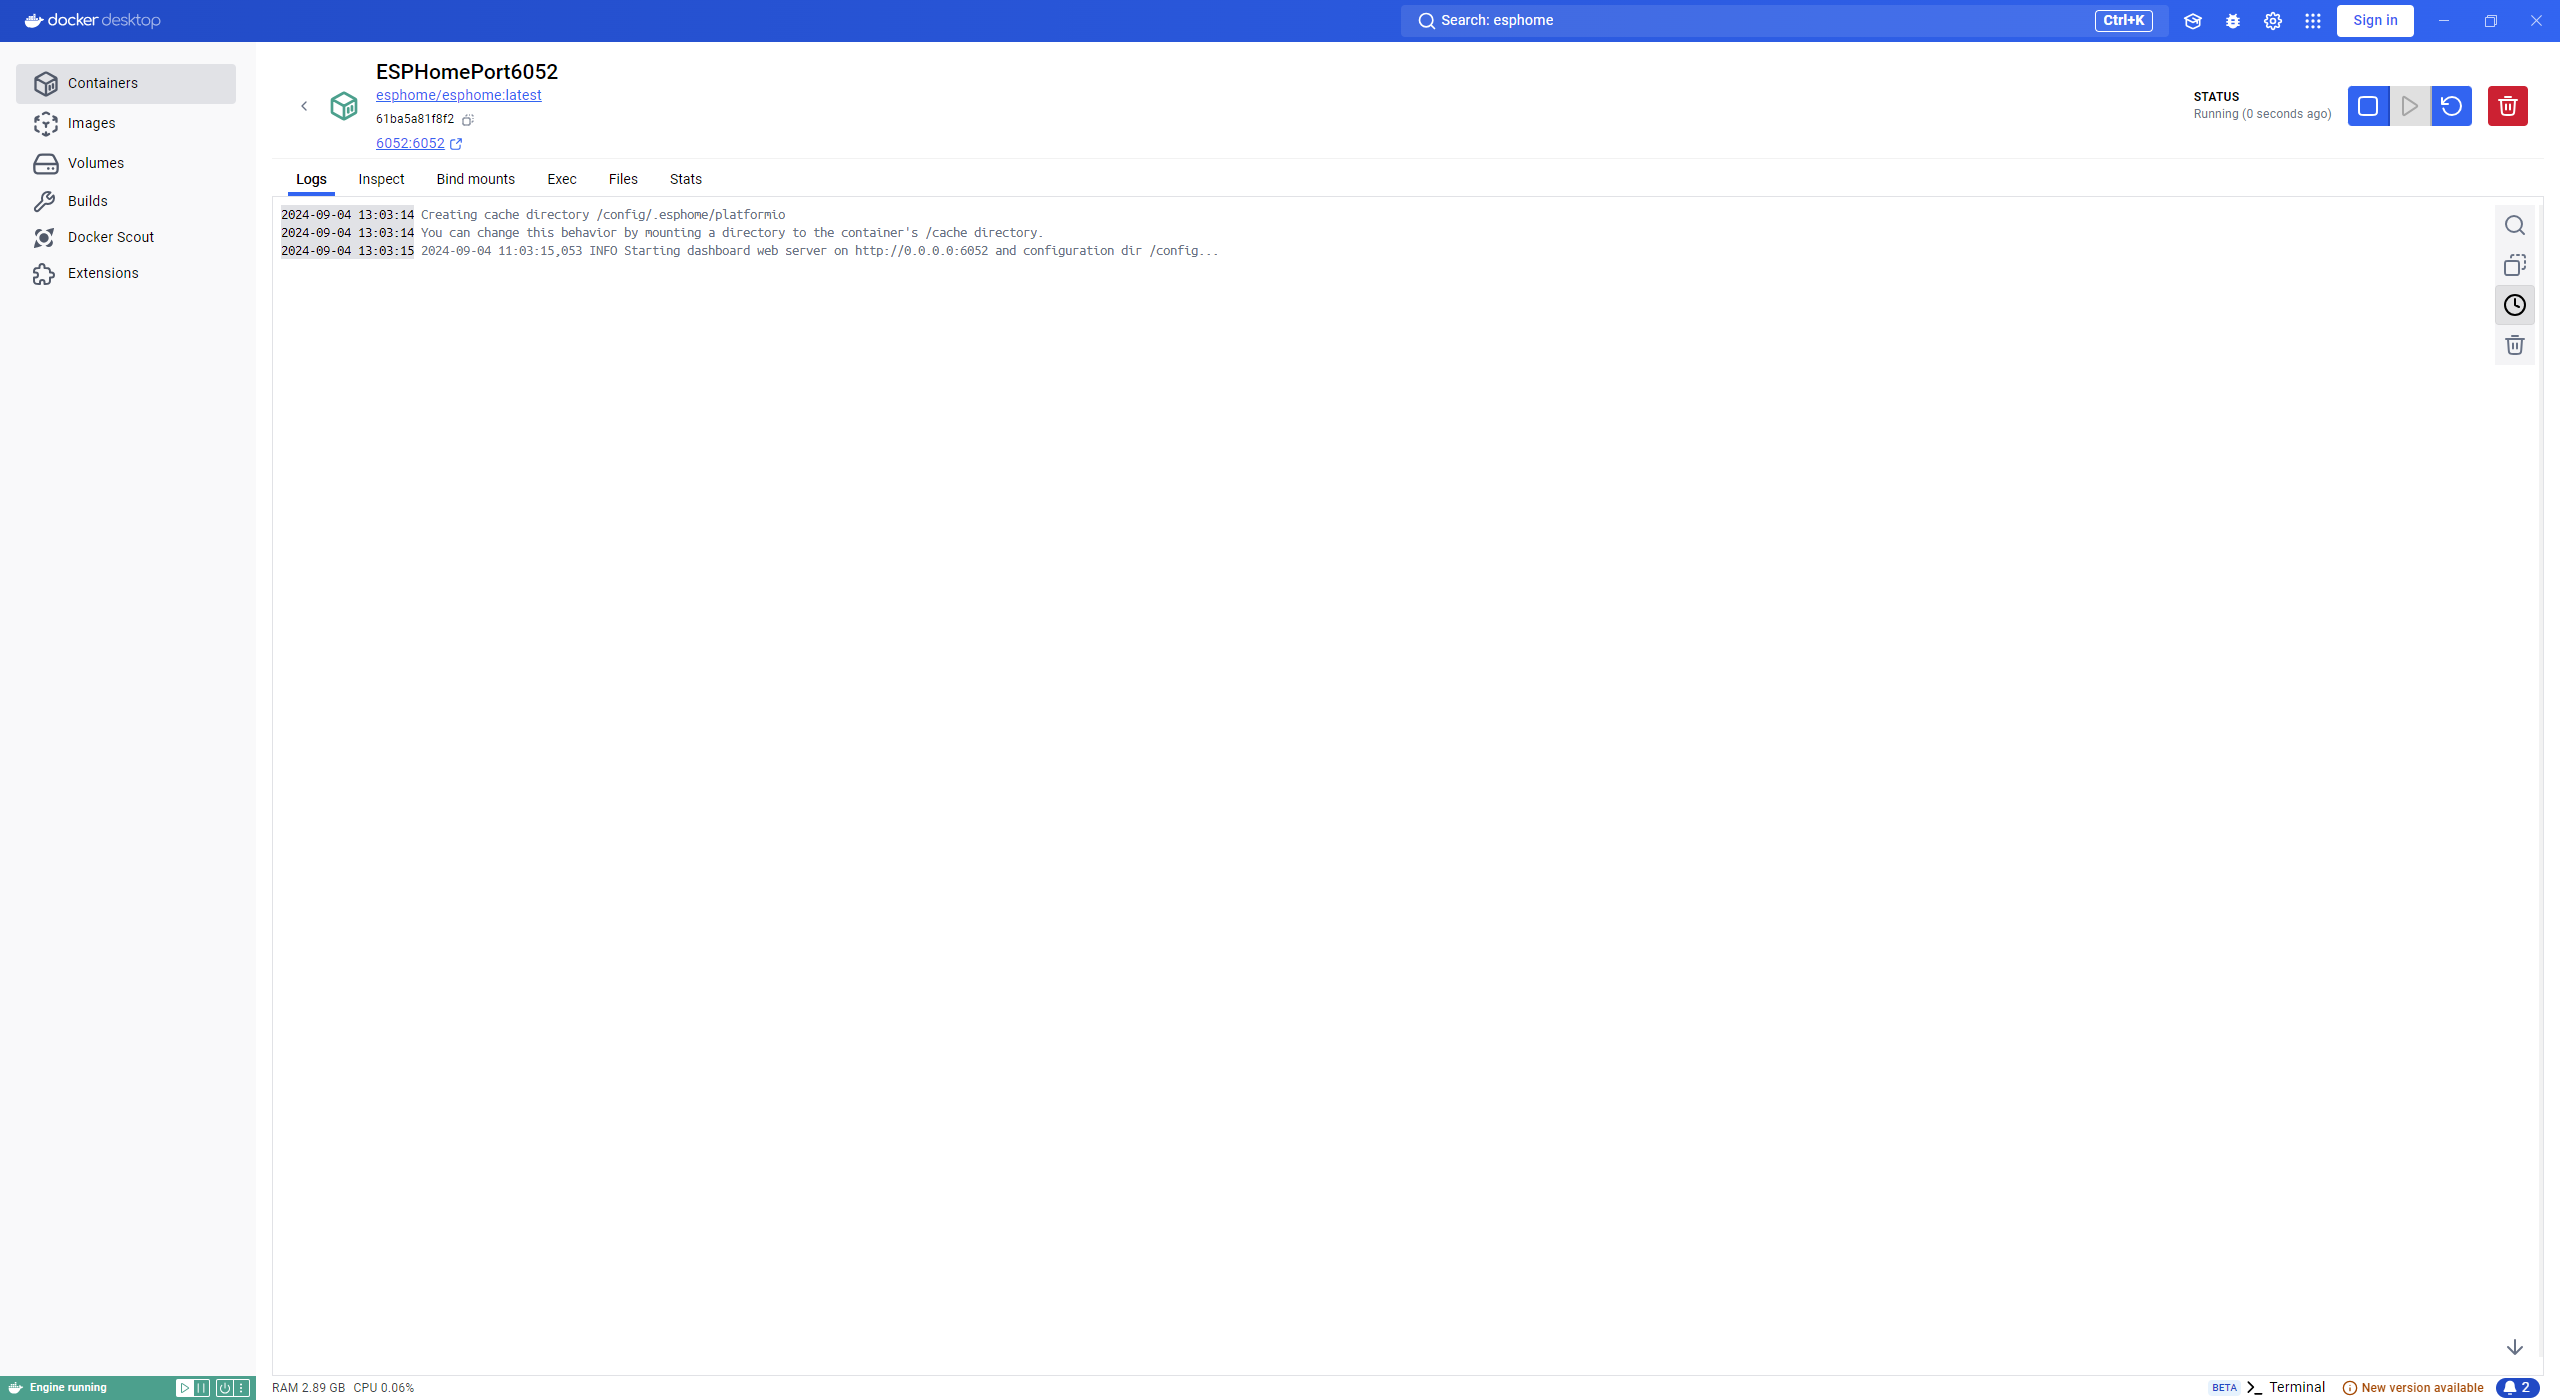This screenshot has width=2560, height=1400.
Task: Open Docker Scout
Action: click(x=126, y=237)
